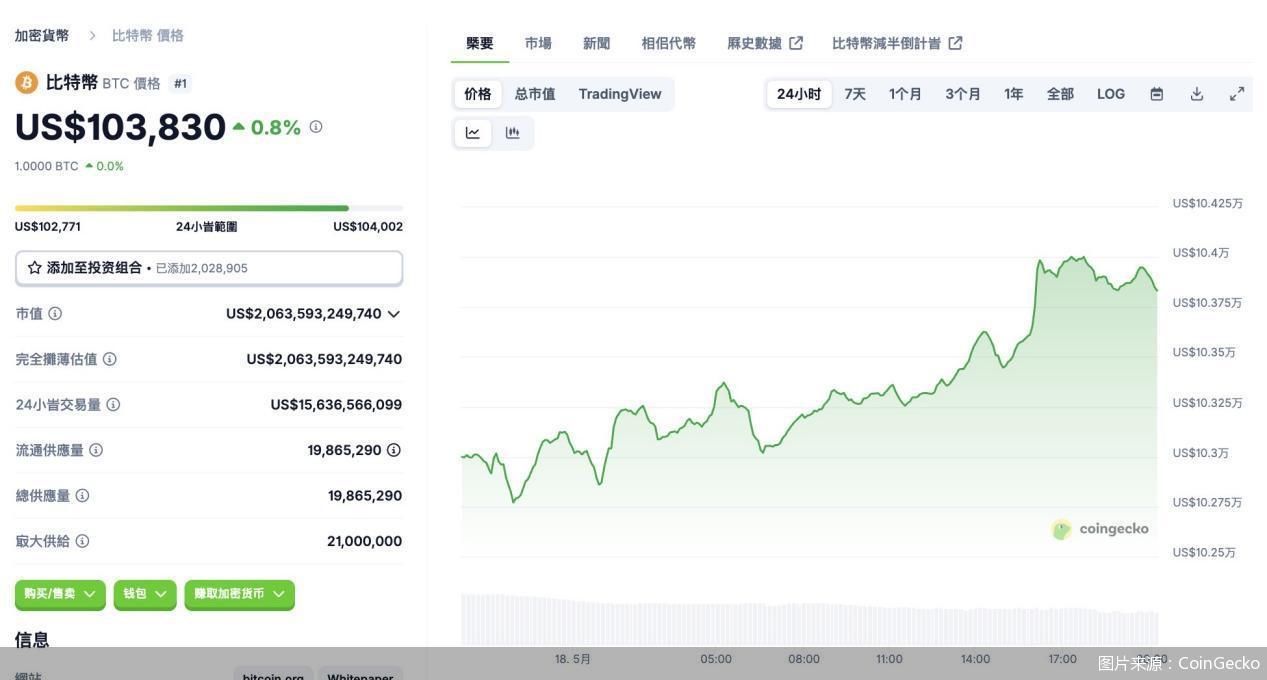Select the TradingView chart option

[x=620, y=94]
